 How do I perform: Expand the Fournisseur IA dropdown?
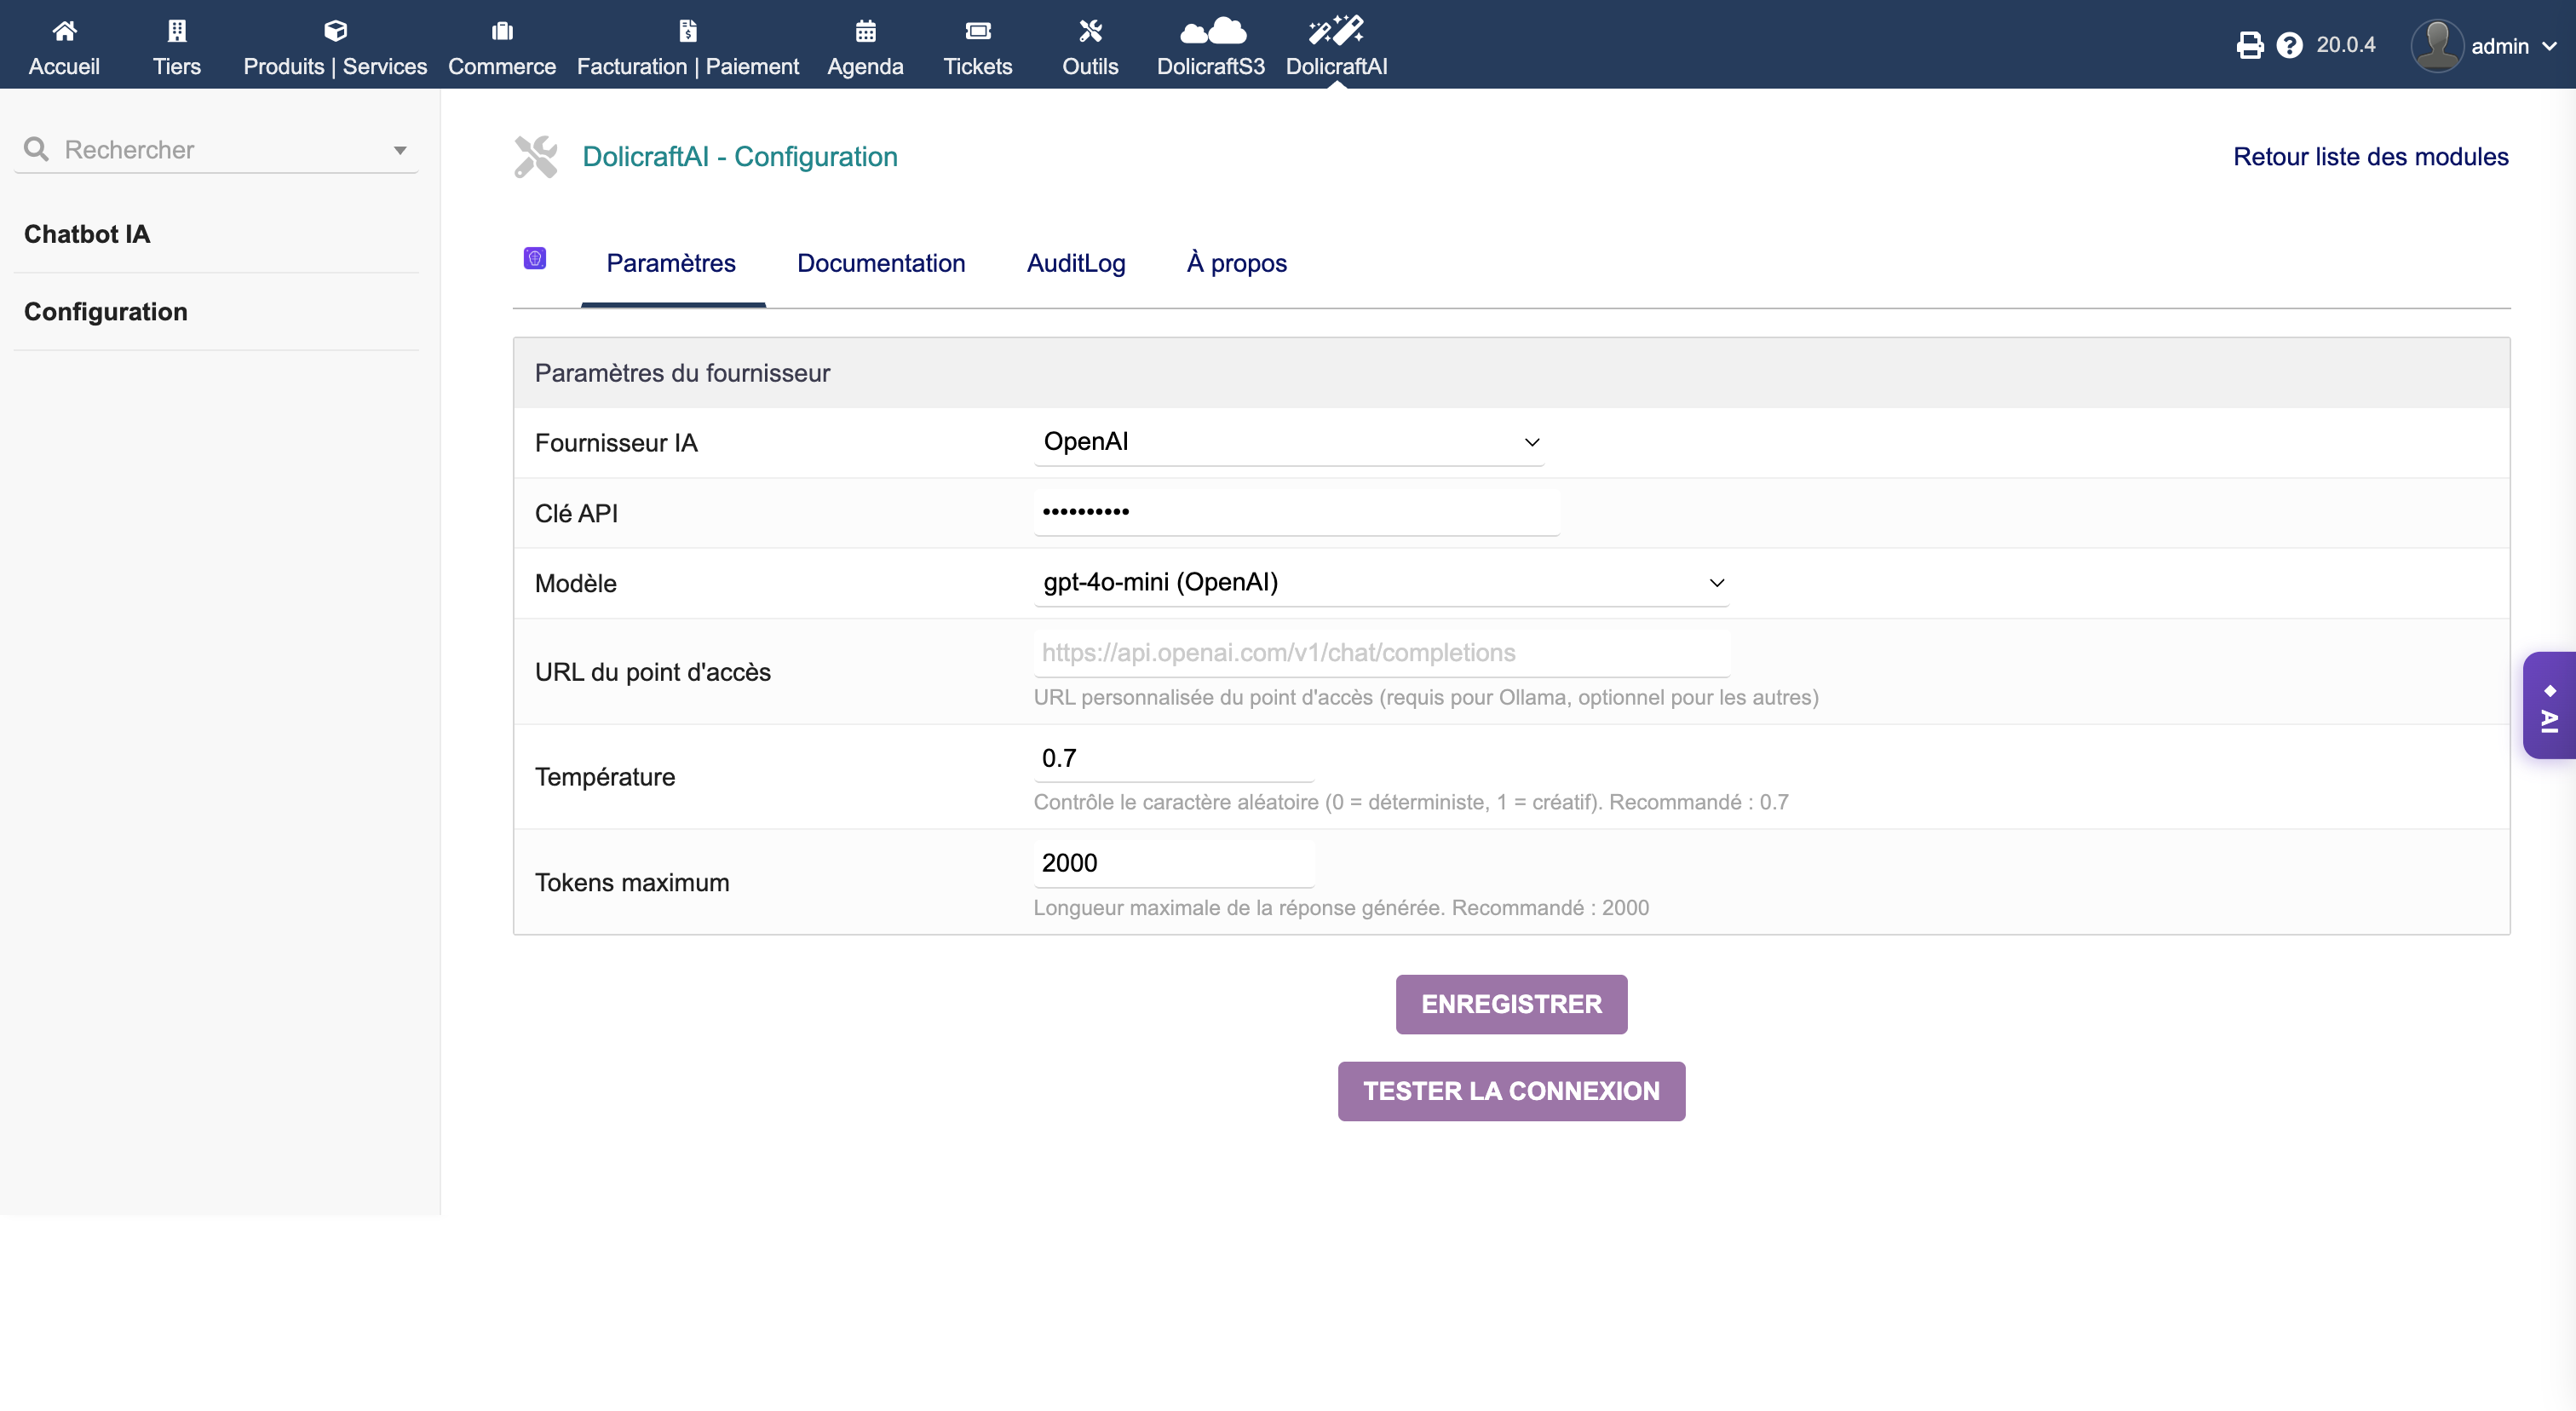(1288, 442)
